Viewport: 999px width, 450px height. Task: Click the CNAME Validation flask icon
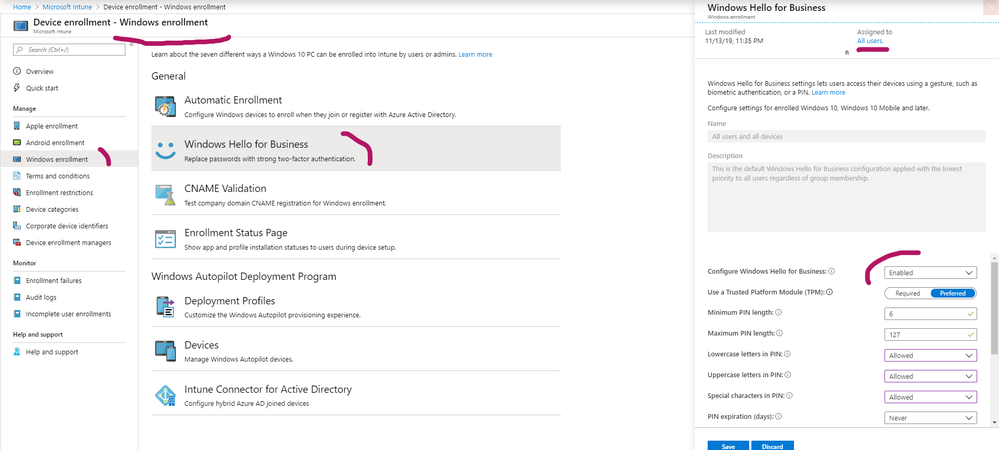point(166,194)
